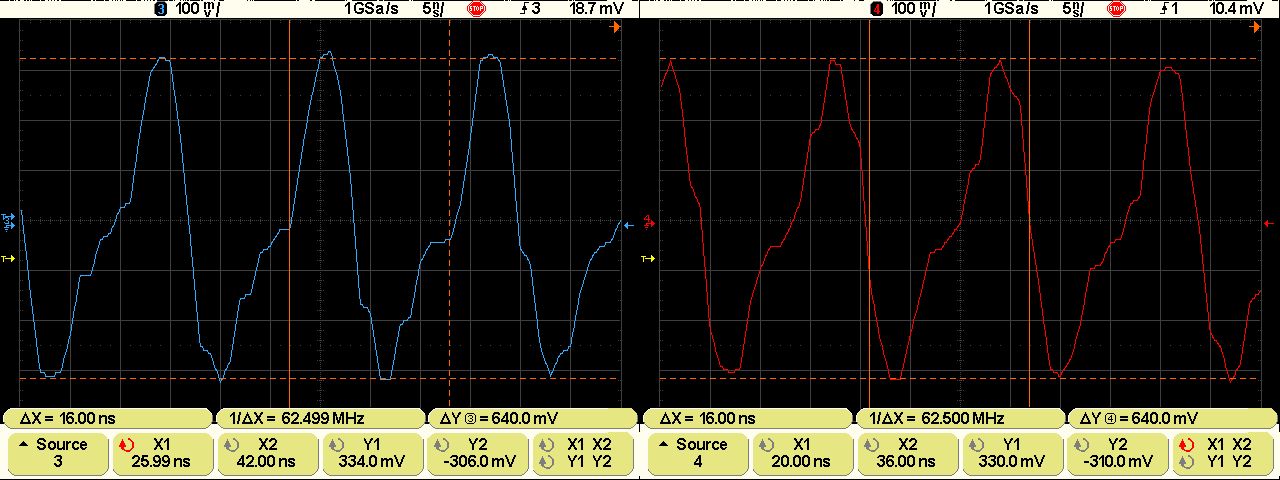Click the red channel 4 badge icon

[x=877, y=9]
